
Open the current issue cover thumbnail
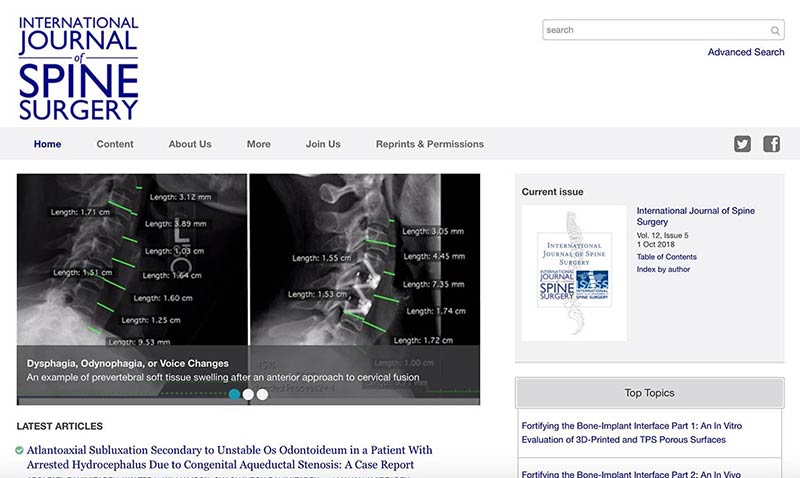[x=574, y=273]
